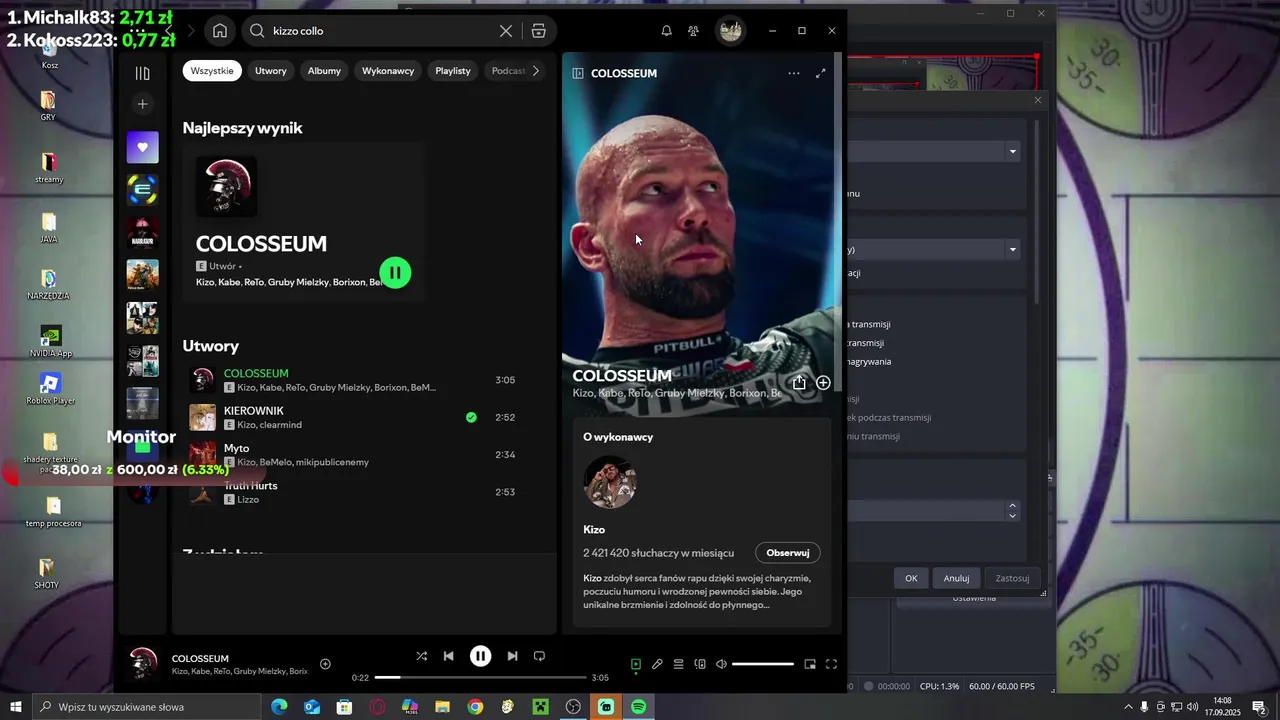Open Spotify notifications bell
The width and height of the screenshot is (1280, 720).
click(666, 31)
